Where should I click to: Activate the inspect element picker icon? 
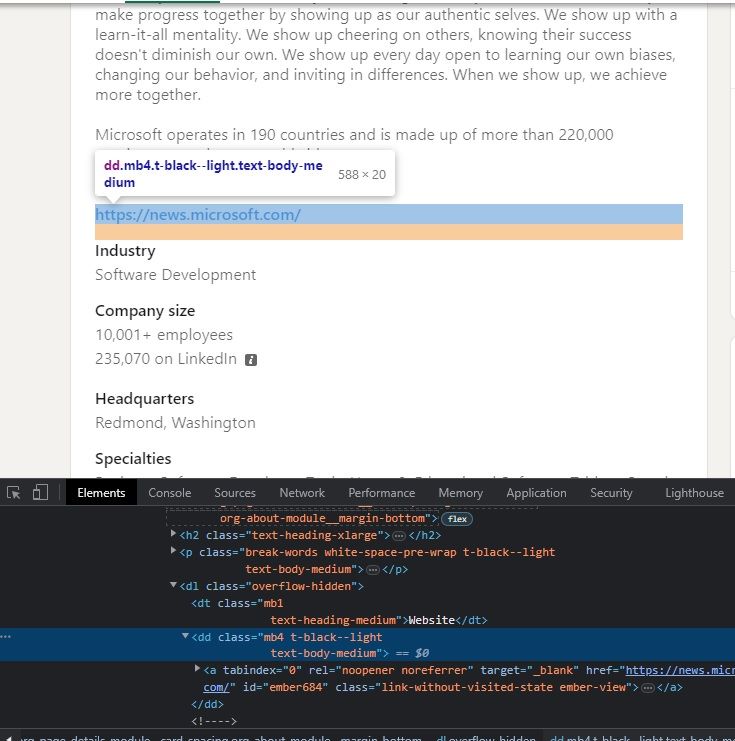coord(14,493)
